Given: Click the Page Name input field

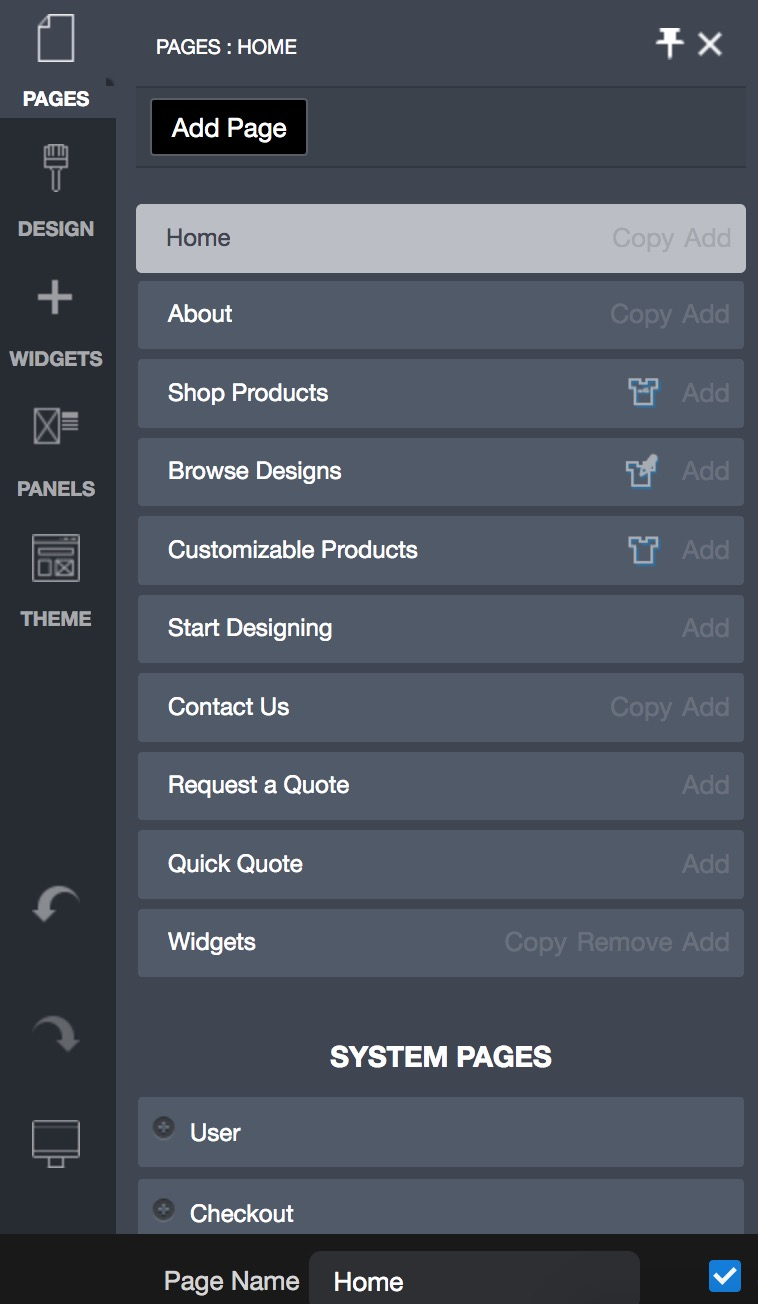Looking at the screenshot, I should point(474,1280).
